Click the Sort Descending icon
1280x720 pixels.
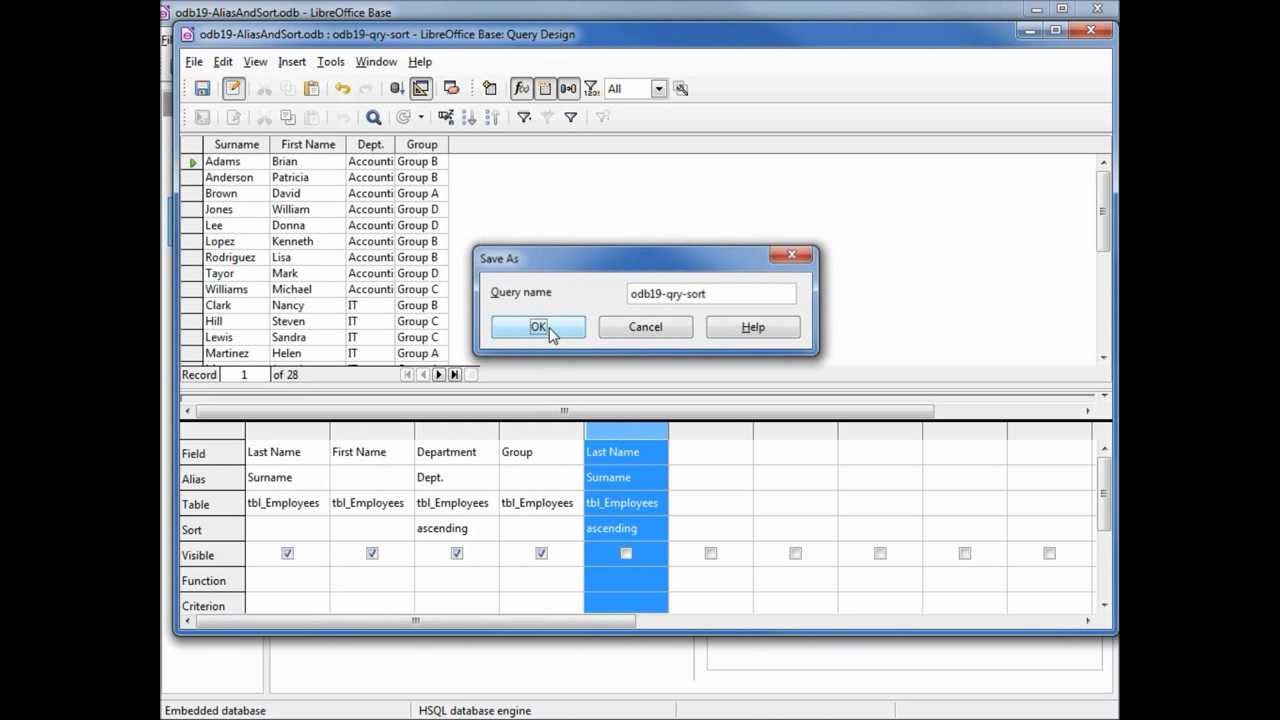(x=492, y=117)
